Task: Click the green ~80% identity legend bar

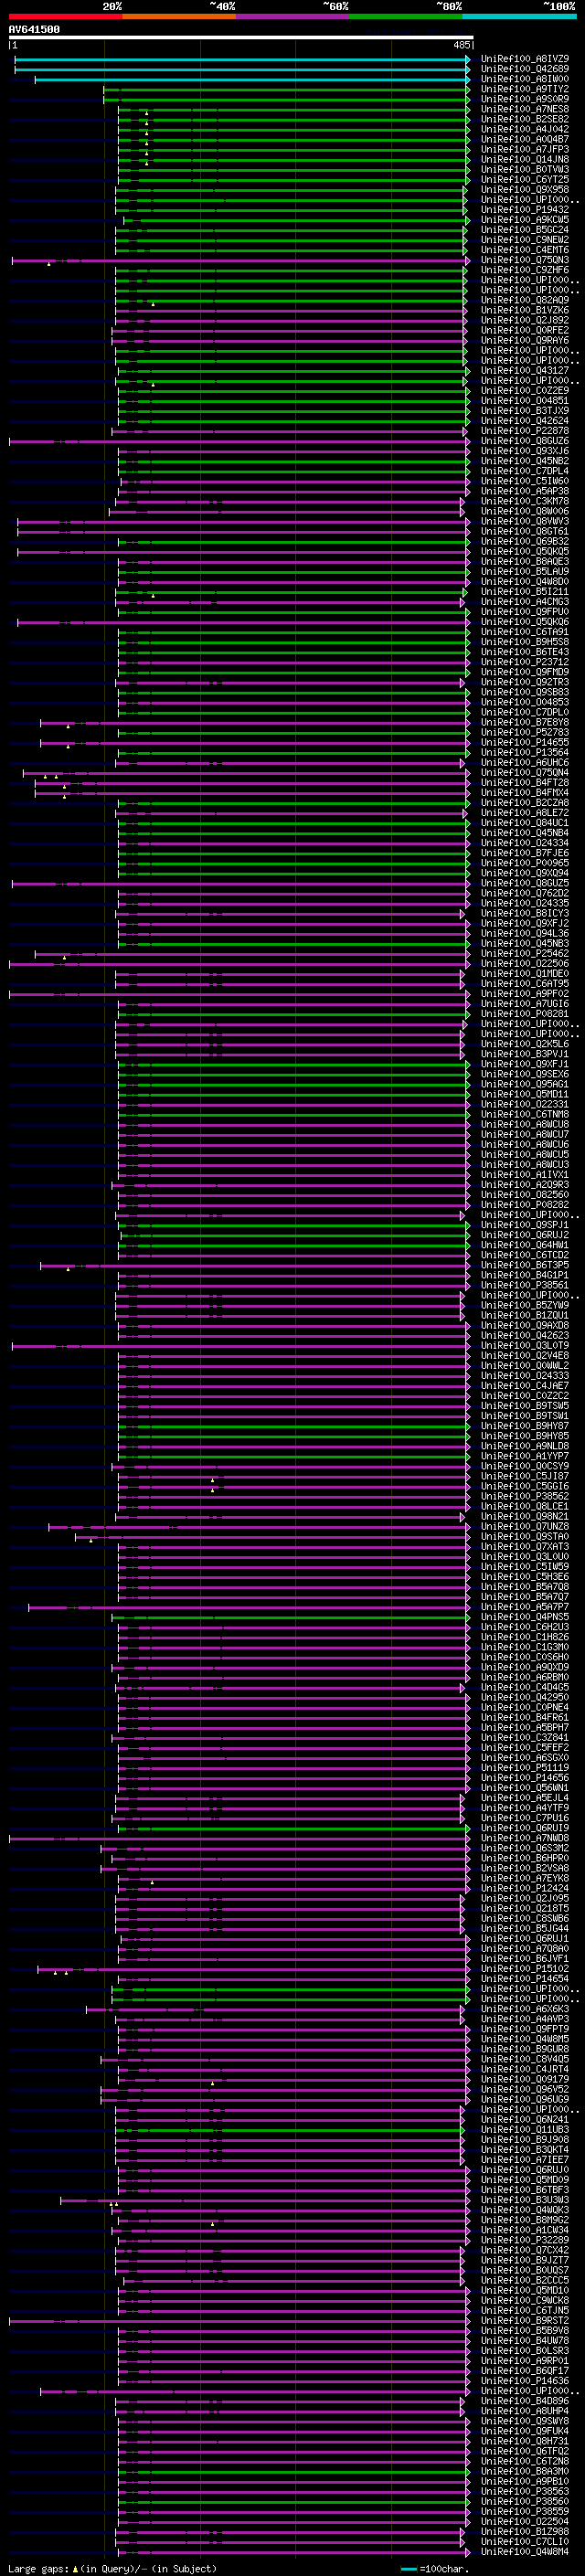Action: [x=406, y=16]
